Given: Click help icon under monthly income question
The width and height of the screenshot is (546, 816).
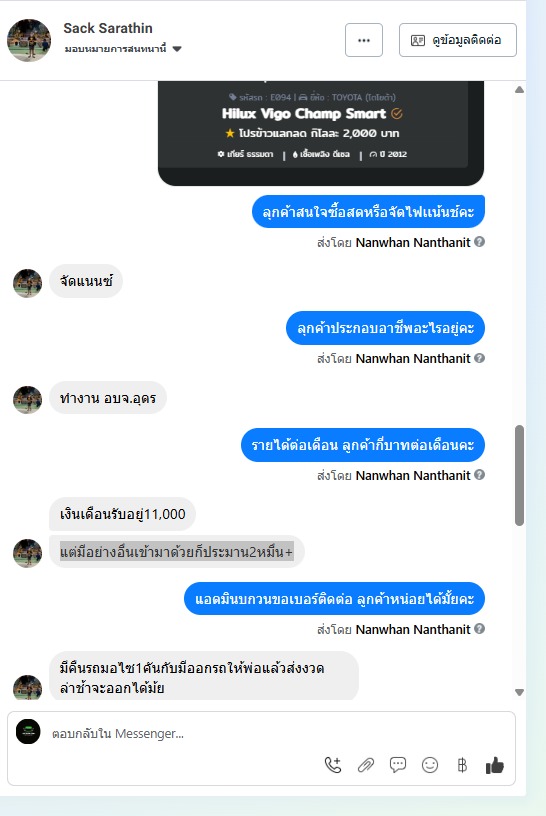Looking at the screenshot, I should click(480, 475).
